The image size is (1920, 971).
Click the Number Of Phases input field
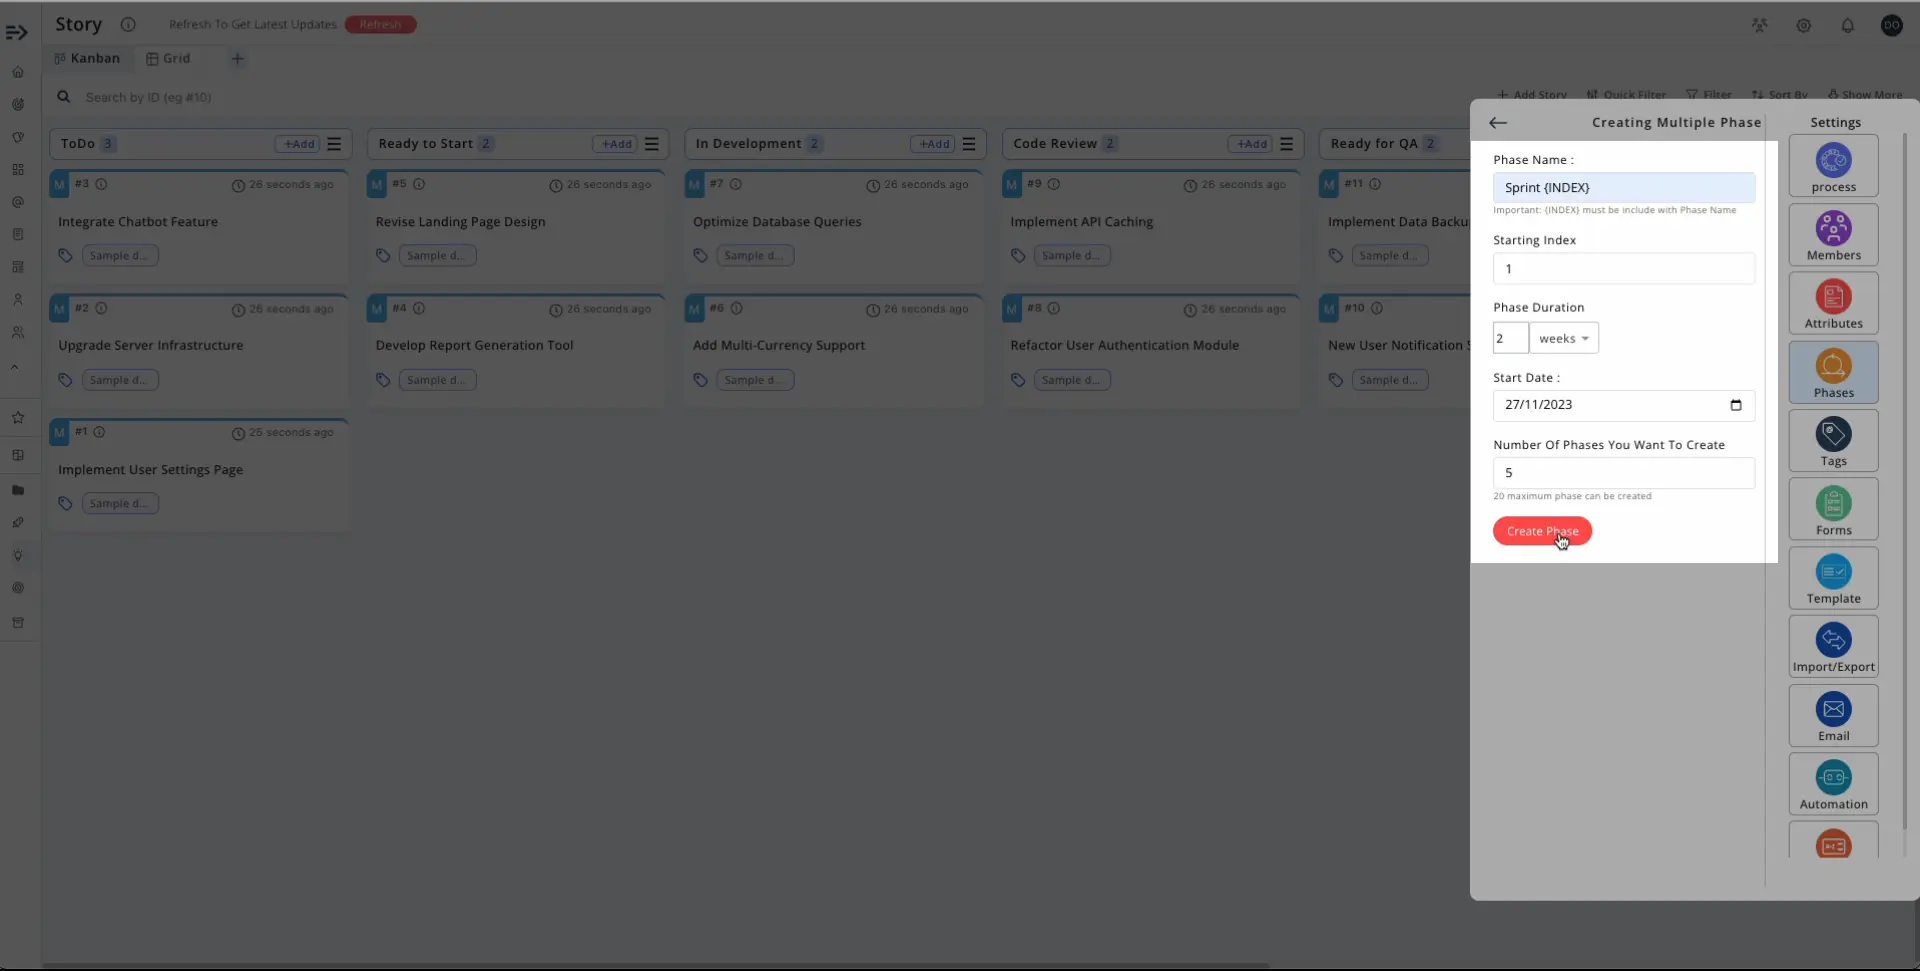pos(1623,473)
